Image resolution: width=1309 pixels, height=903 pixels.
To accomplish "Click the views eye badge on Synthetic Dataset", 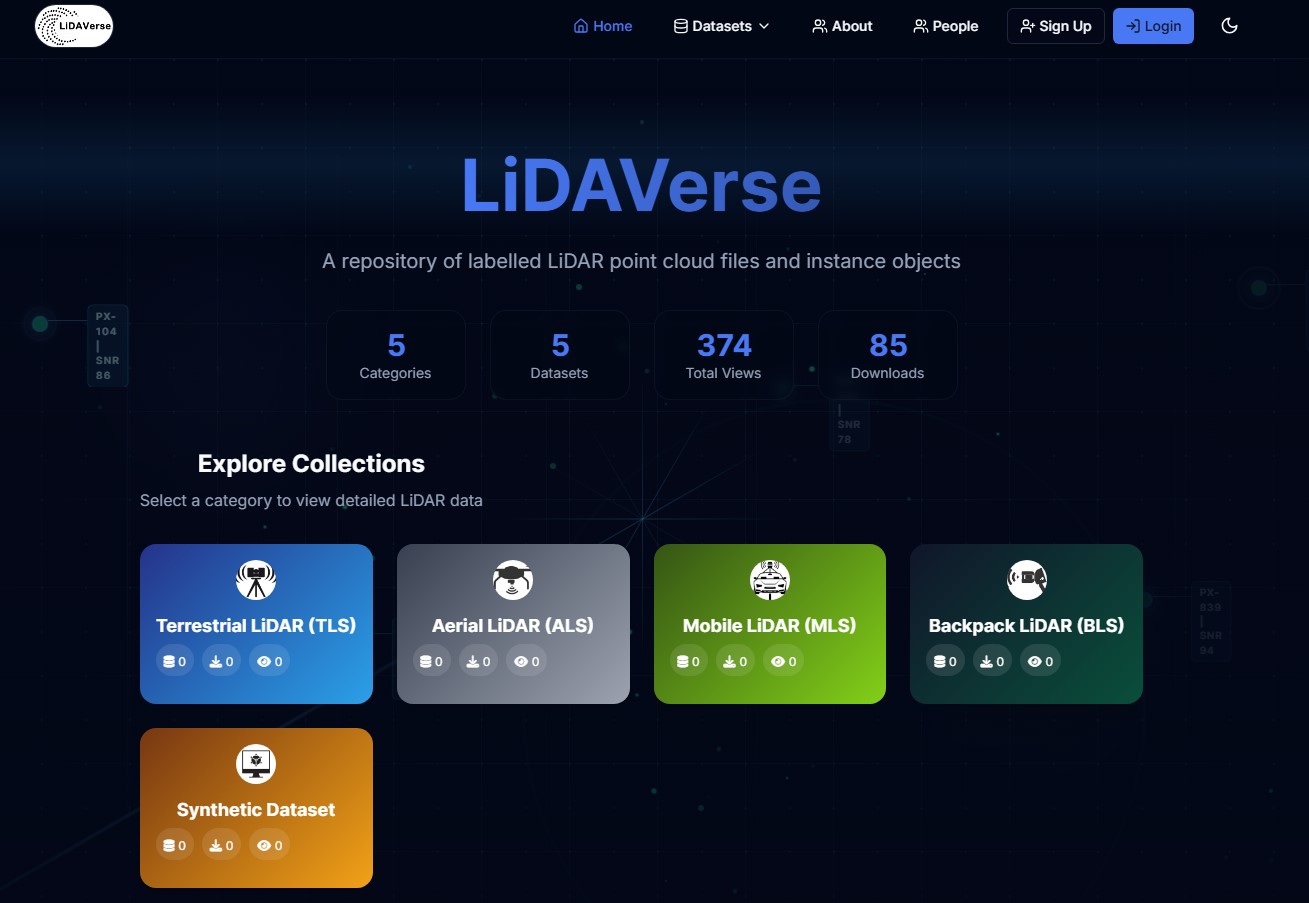I will pos(270,845).
